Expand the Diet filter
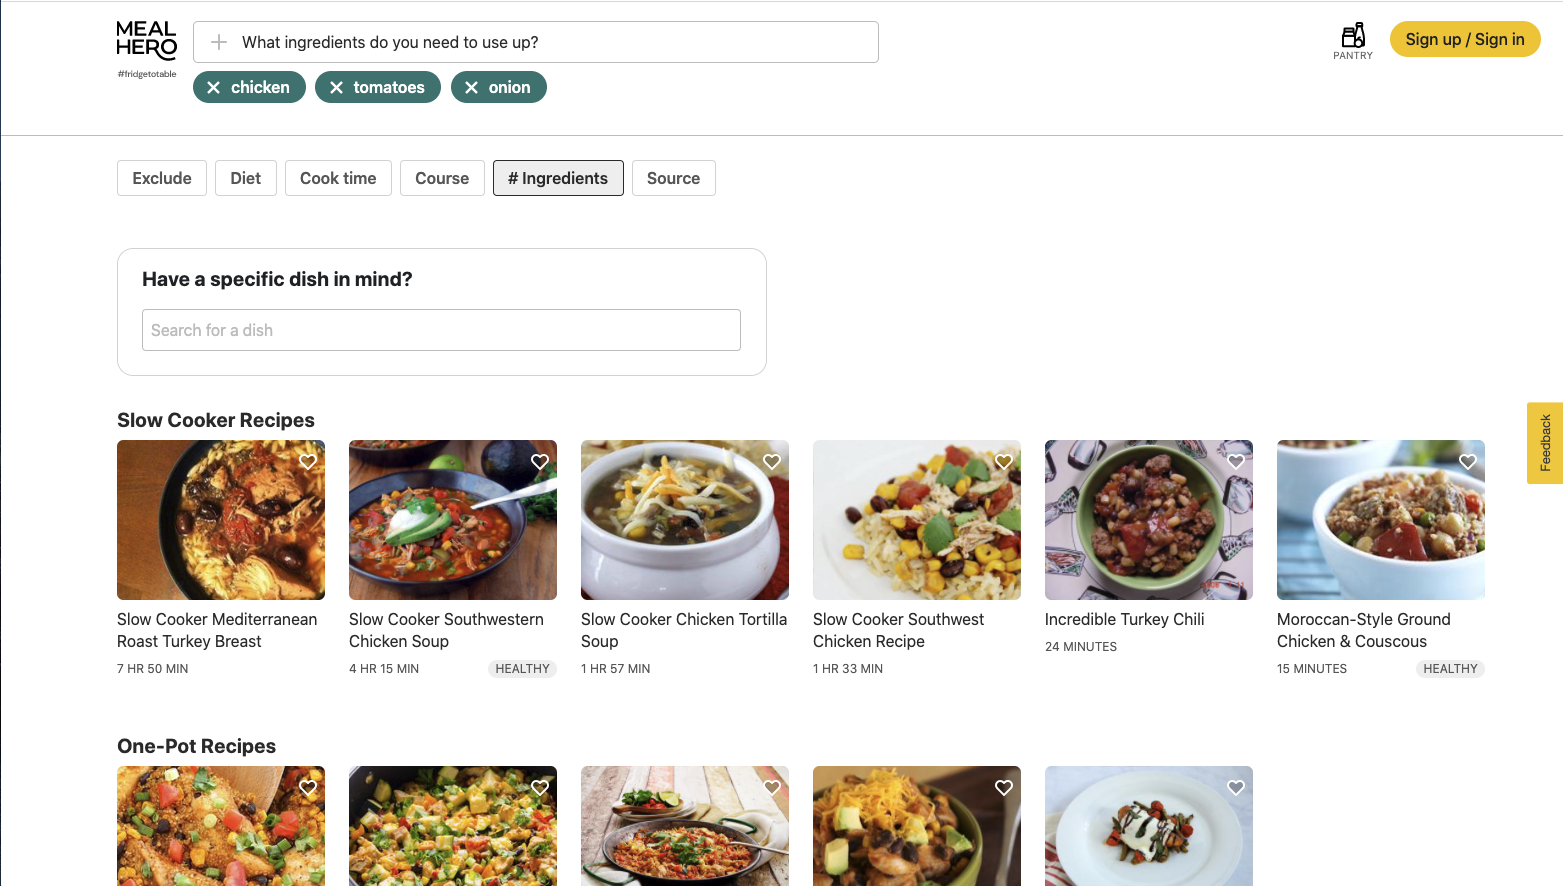Screen dimensions: 1563x886 point(246,178)
